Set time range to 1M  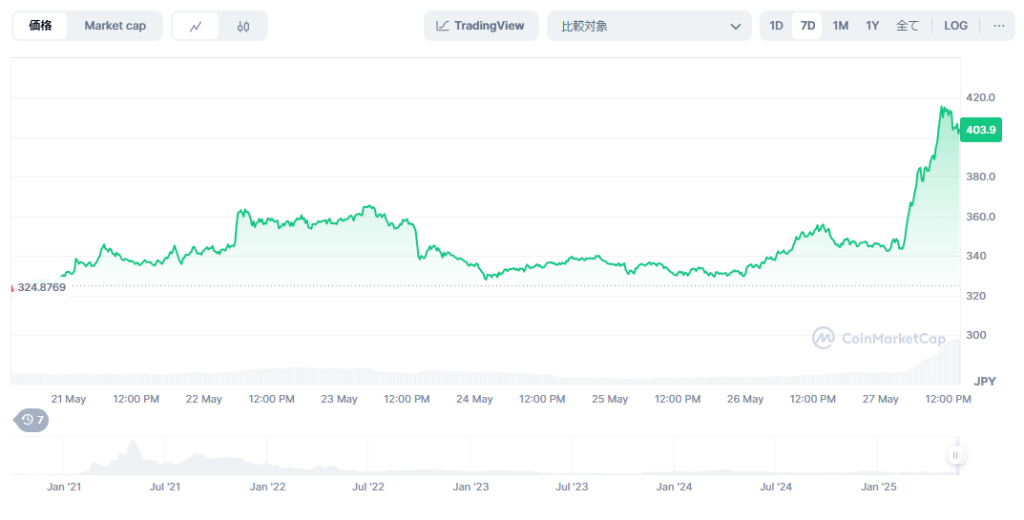coord(840,26)
